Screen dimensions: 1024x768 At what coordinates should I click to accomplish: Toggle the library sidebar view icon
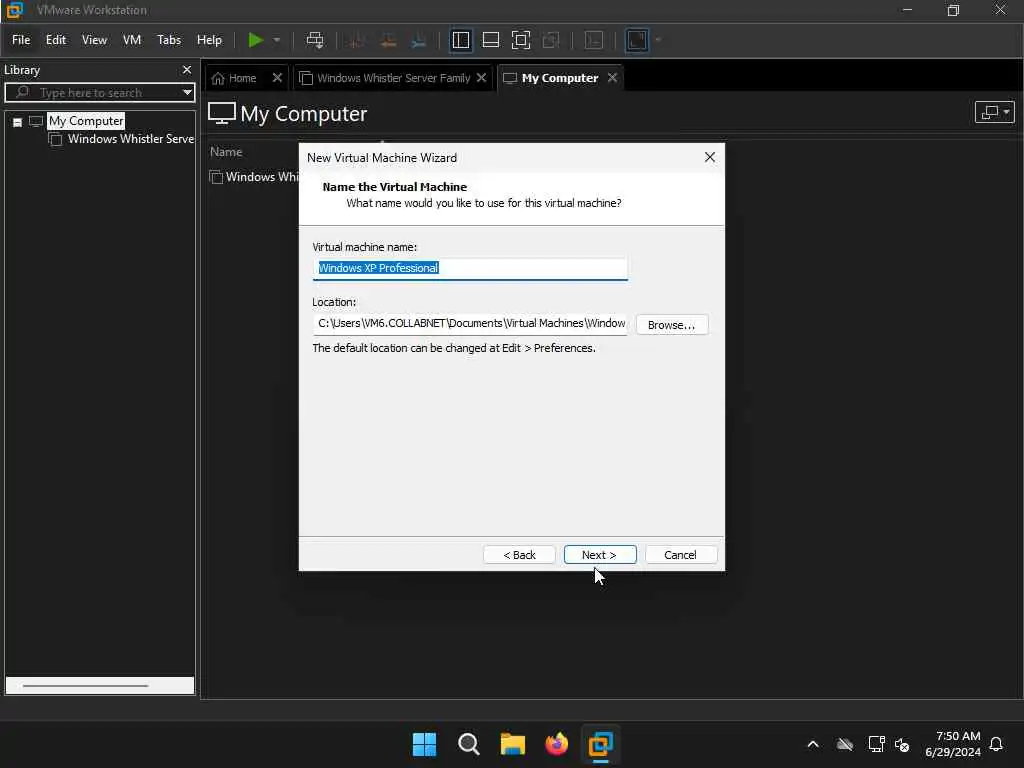click(460, 40)
